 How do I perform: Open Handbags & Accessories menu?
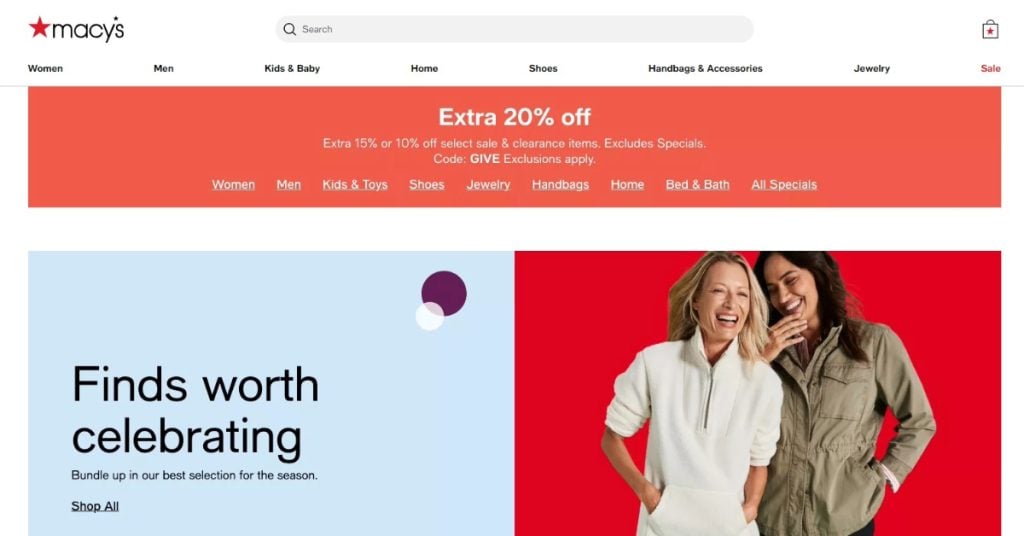(705, 69)
